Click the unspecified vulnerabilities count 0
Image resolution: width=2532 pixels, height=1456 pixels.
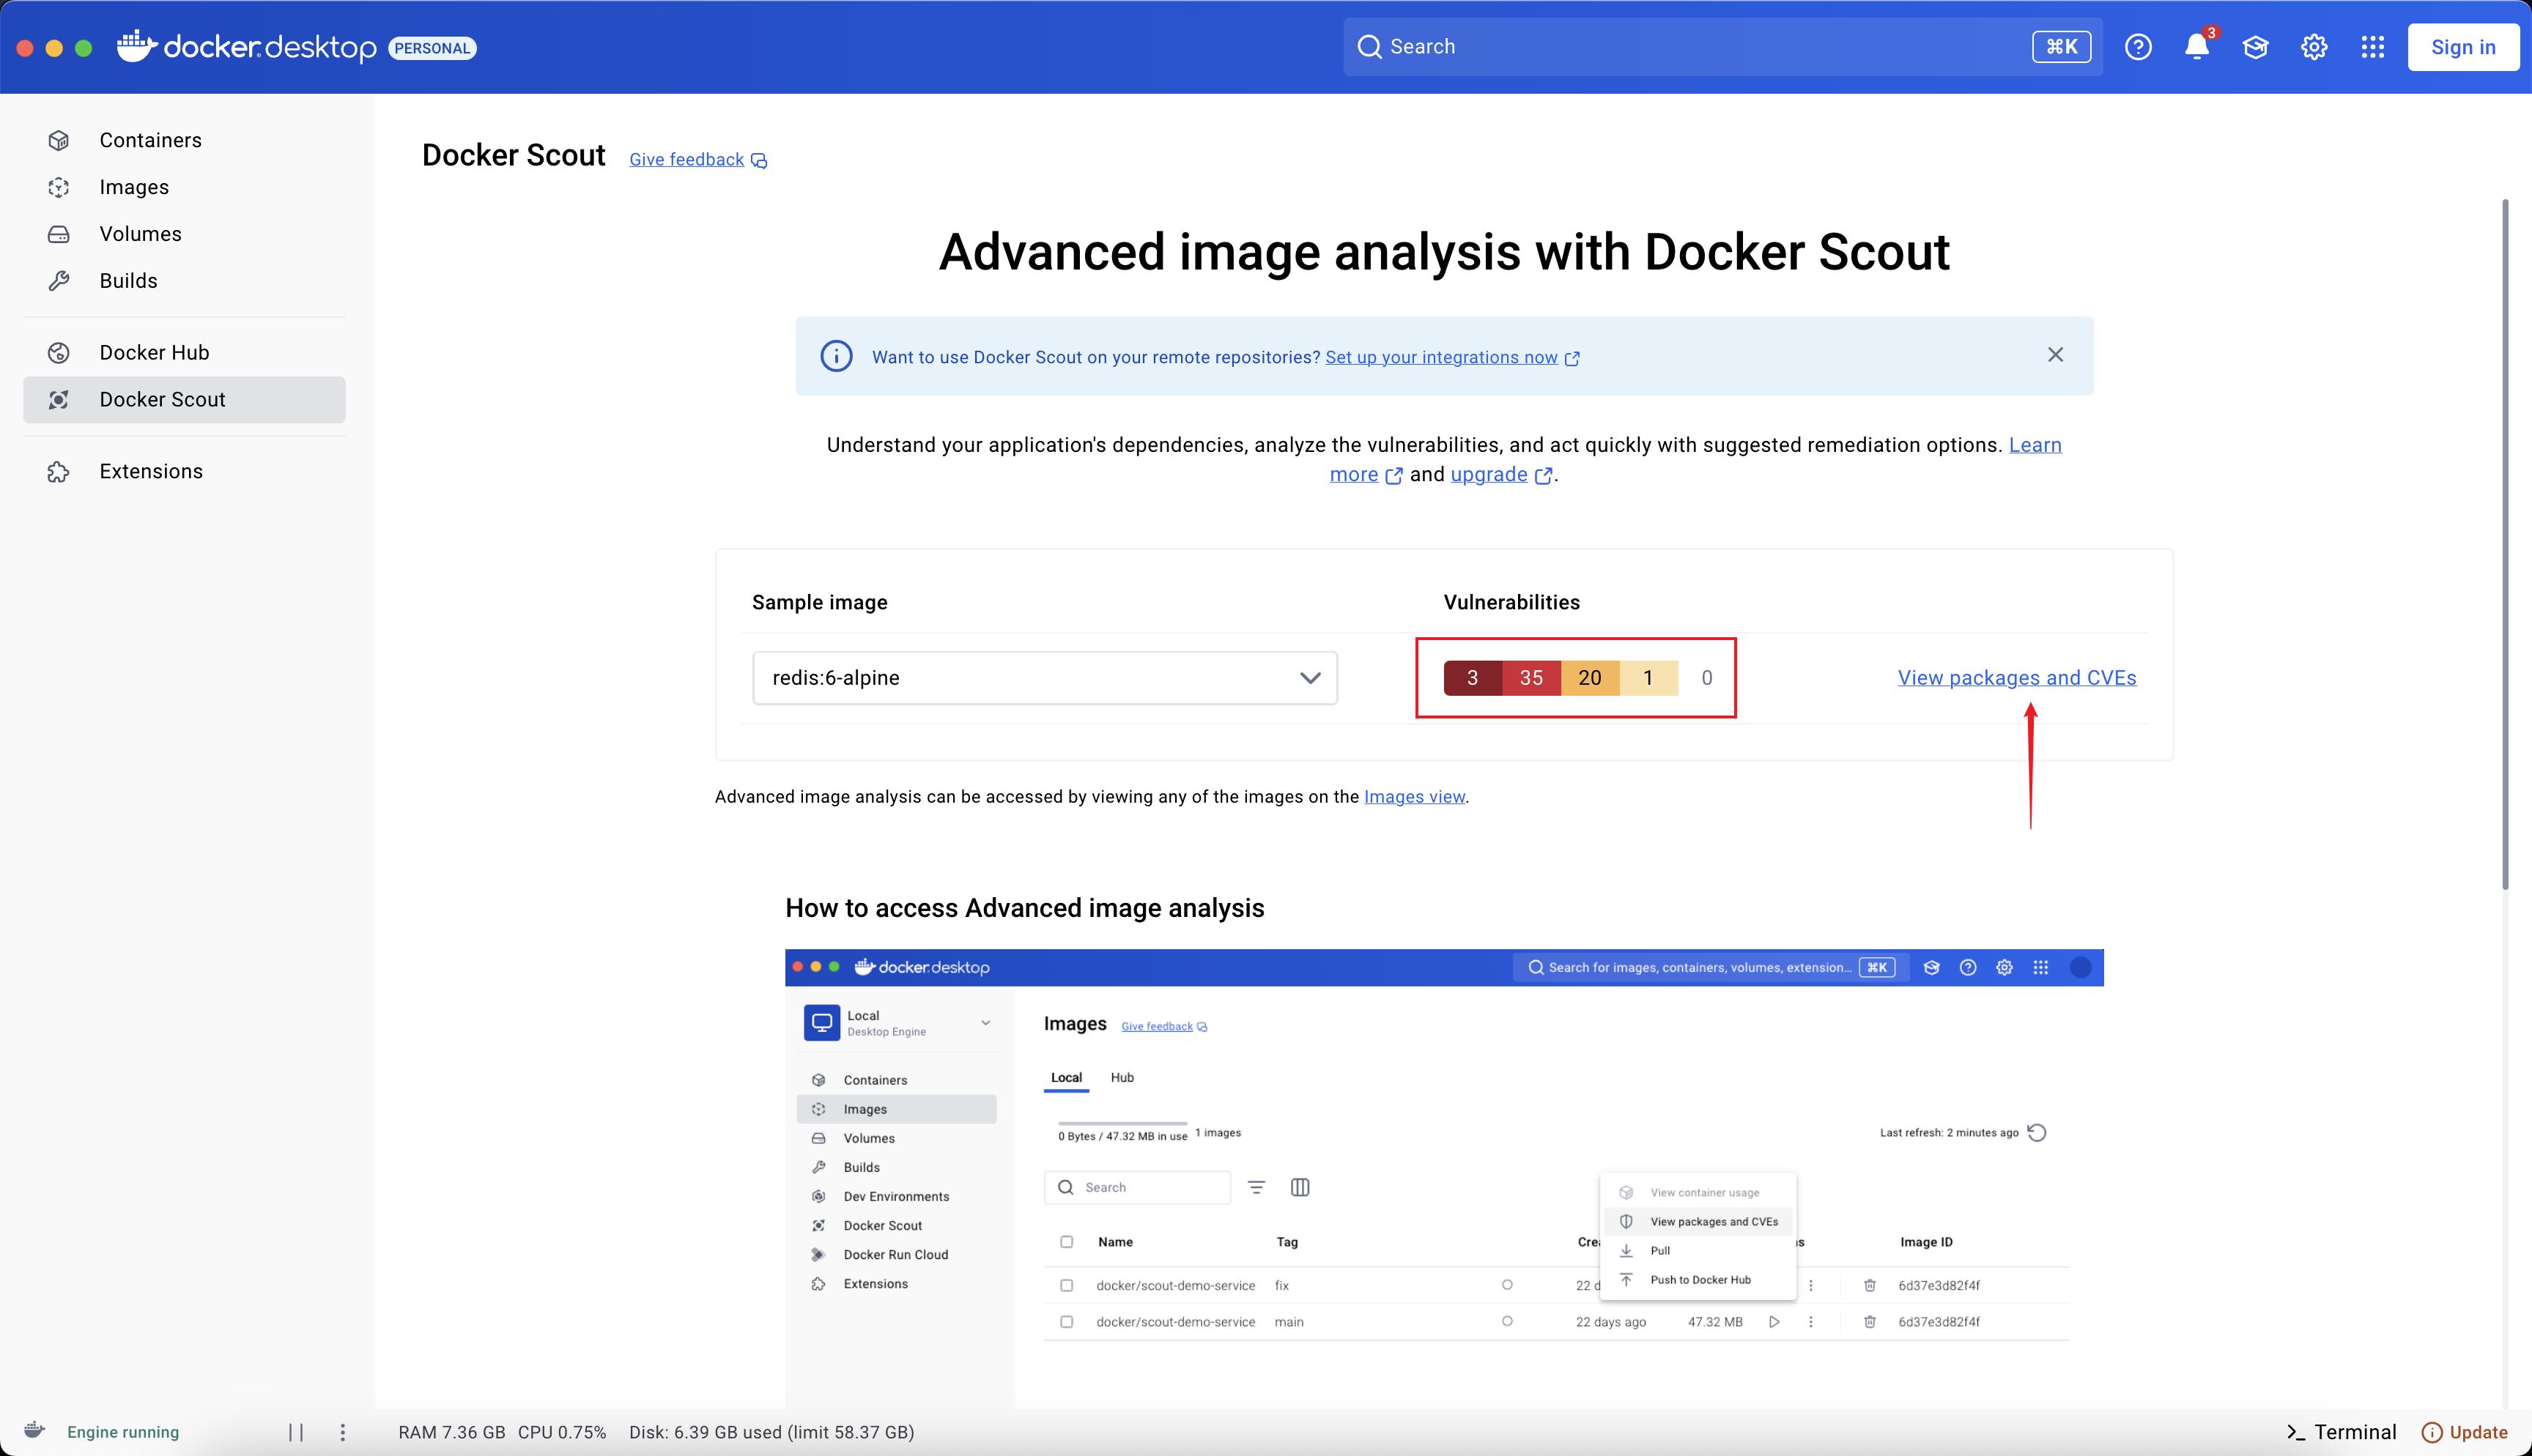[x=1707, y=678]
